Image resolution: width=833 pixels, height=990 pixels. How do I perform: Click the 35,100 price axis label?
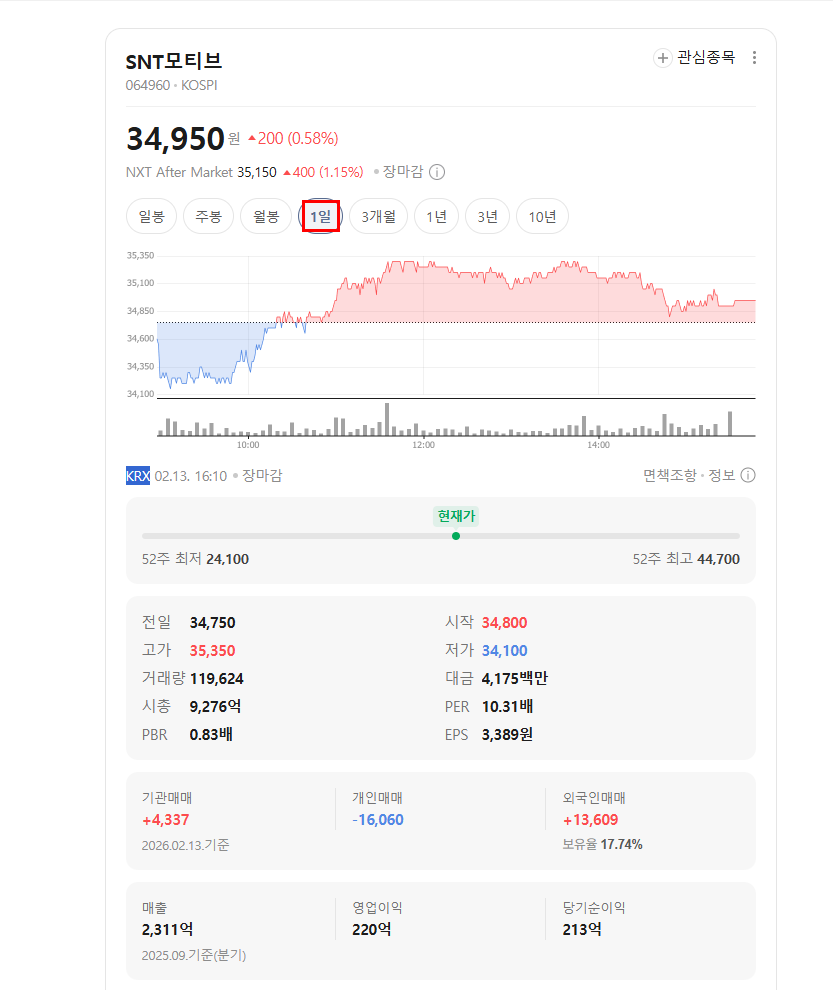coord(140,283)
